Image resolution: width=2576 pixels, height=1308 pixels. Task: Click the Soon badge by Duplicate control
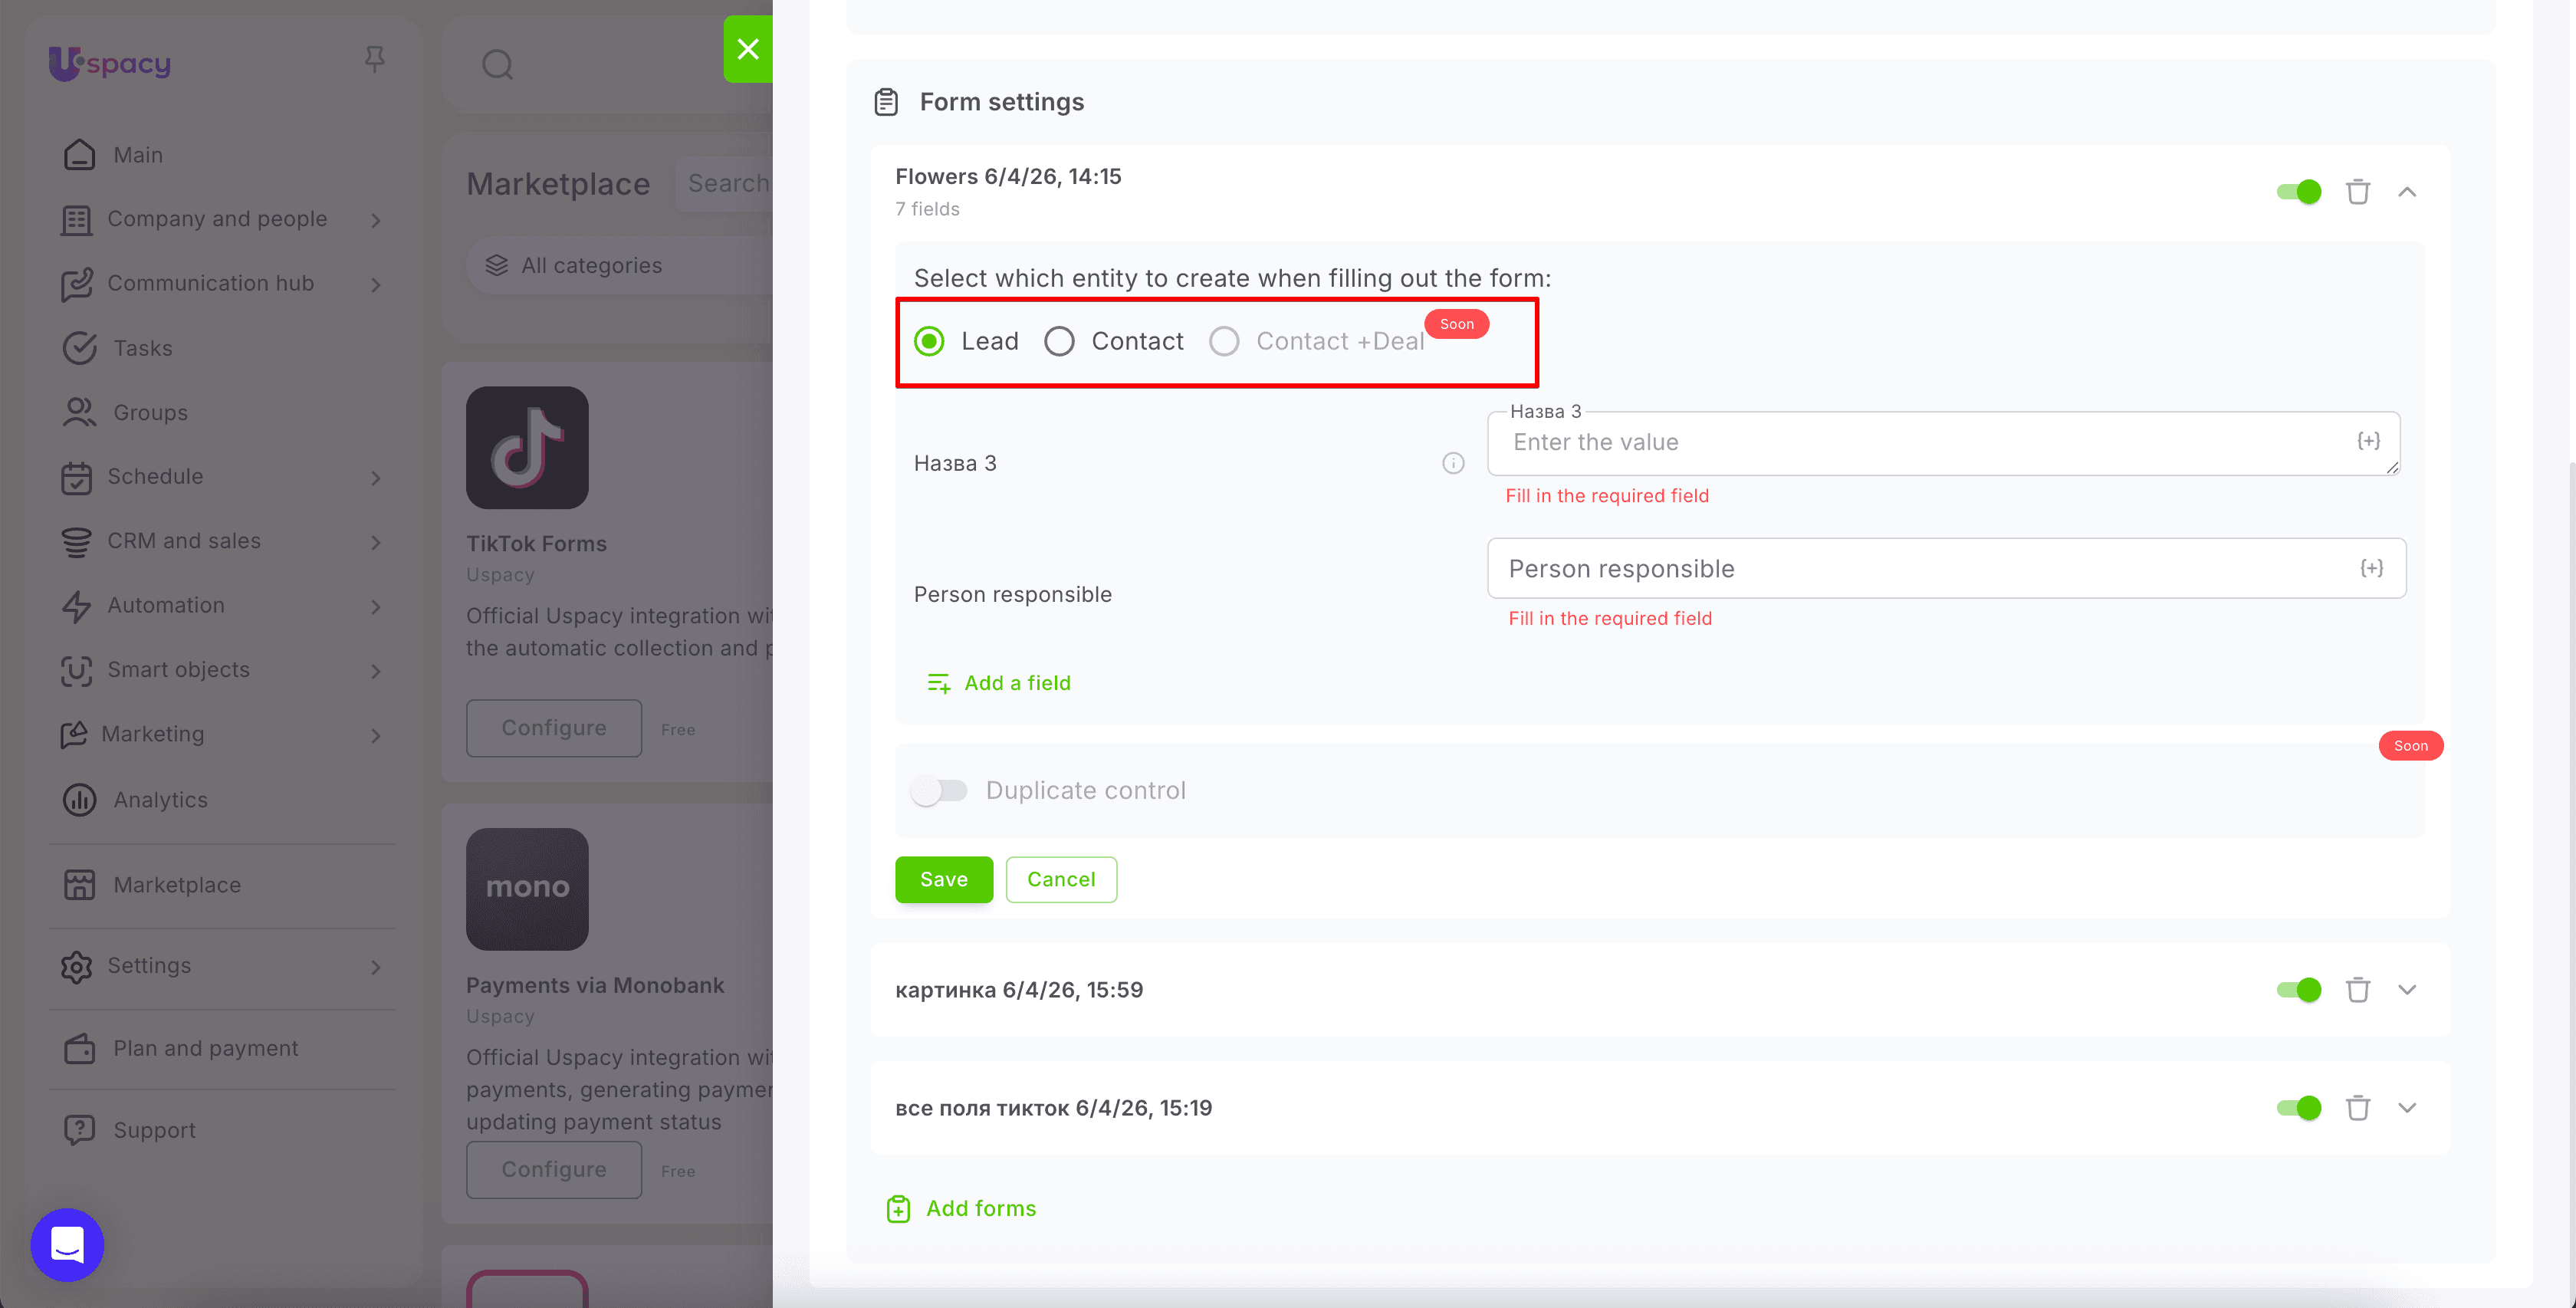click(2410, 746)
